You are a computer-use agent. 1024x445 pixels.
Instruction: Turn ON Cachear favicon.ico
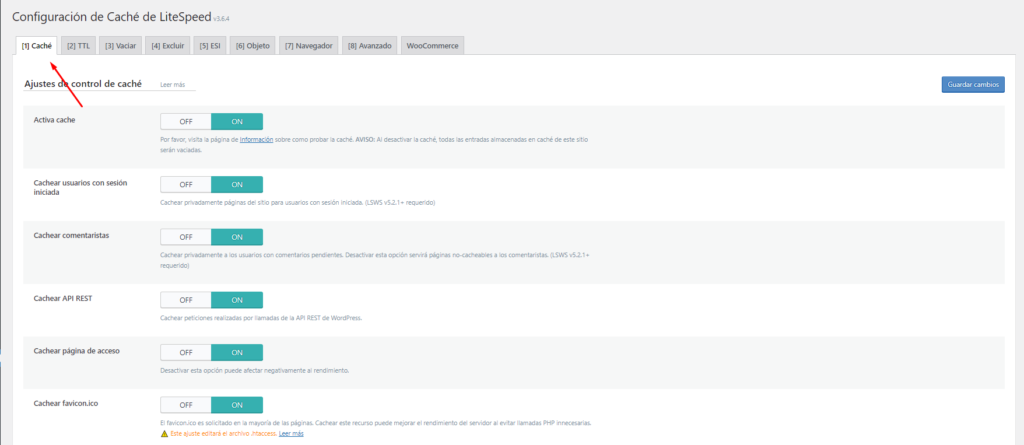tap(237, 404)
